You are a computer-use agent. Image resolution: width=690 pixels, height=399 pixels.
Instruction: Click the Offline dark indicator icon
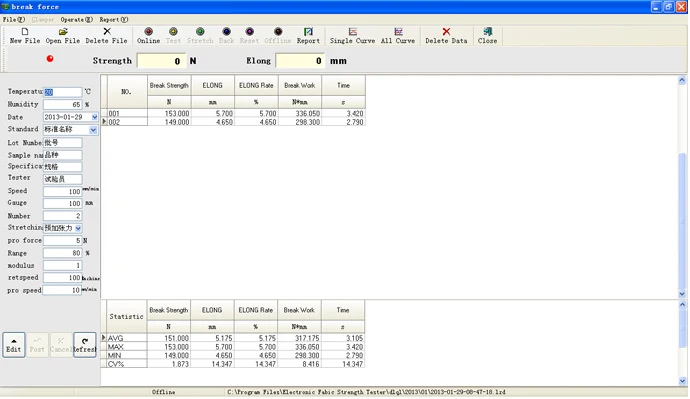pyautogui.click(x=278, y=31)
